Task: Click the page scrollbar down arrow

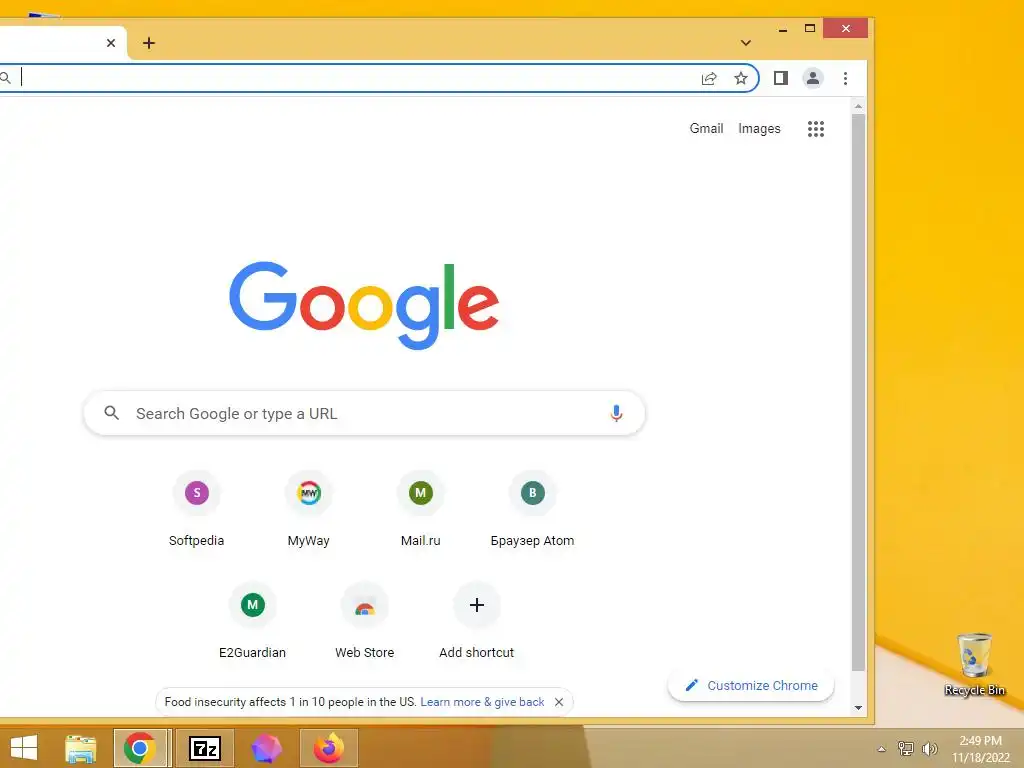Action: [859, 708]
